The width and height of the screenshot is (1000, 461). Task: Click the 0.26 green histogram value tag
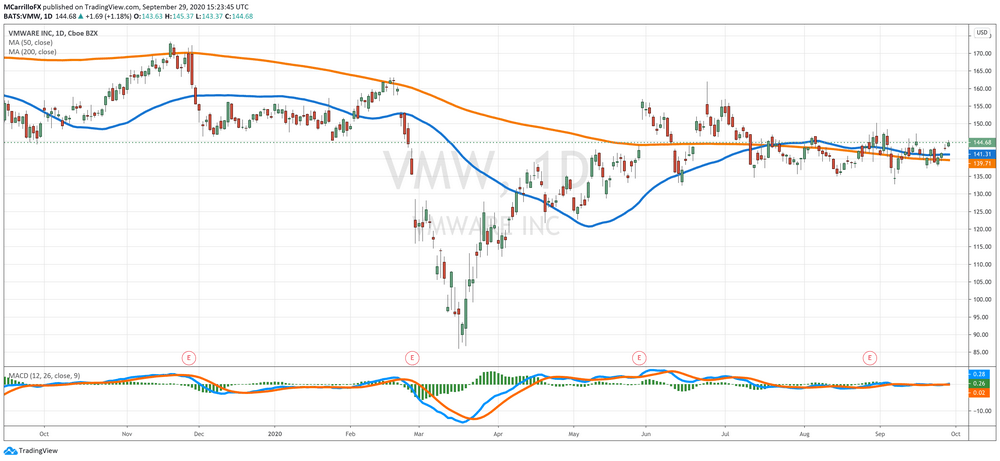click(x=981, y=383)
